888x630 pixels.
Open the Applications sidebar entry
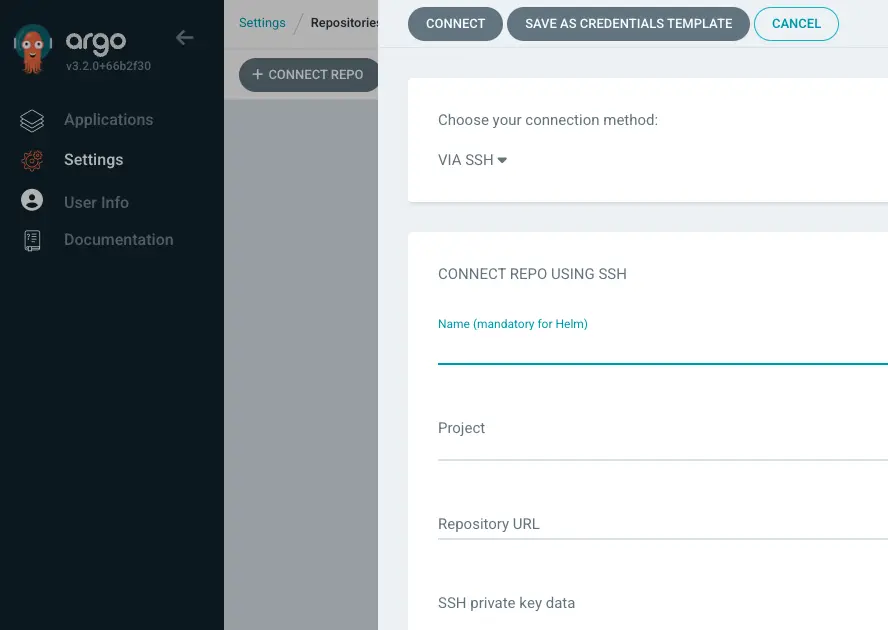tap(107, 120)
